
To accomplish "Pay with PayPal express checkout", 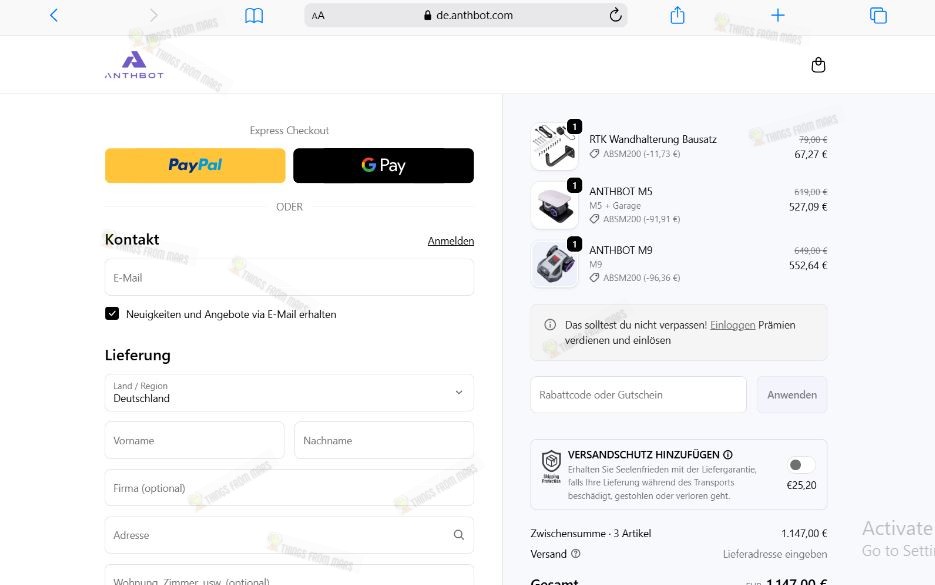I will point(195,165).
